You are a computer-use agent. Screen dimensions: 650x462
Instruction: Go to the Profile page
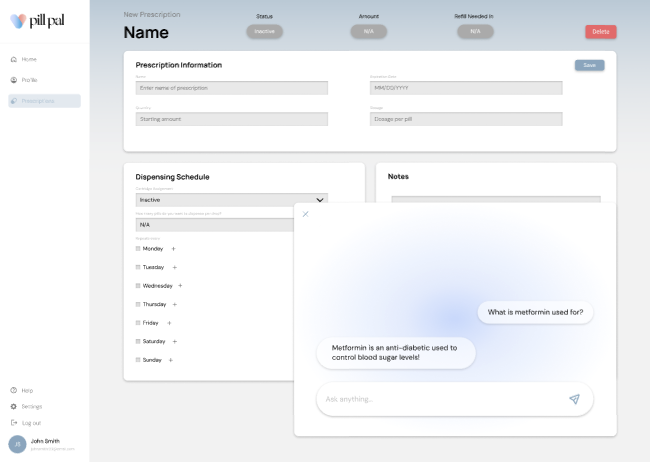point(29,80)
